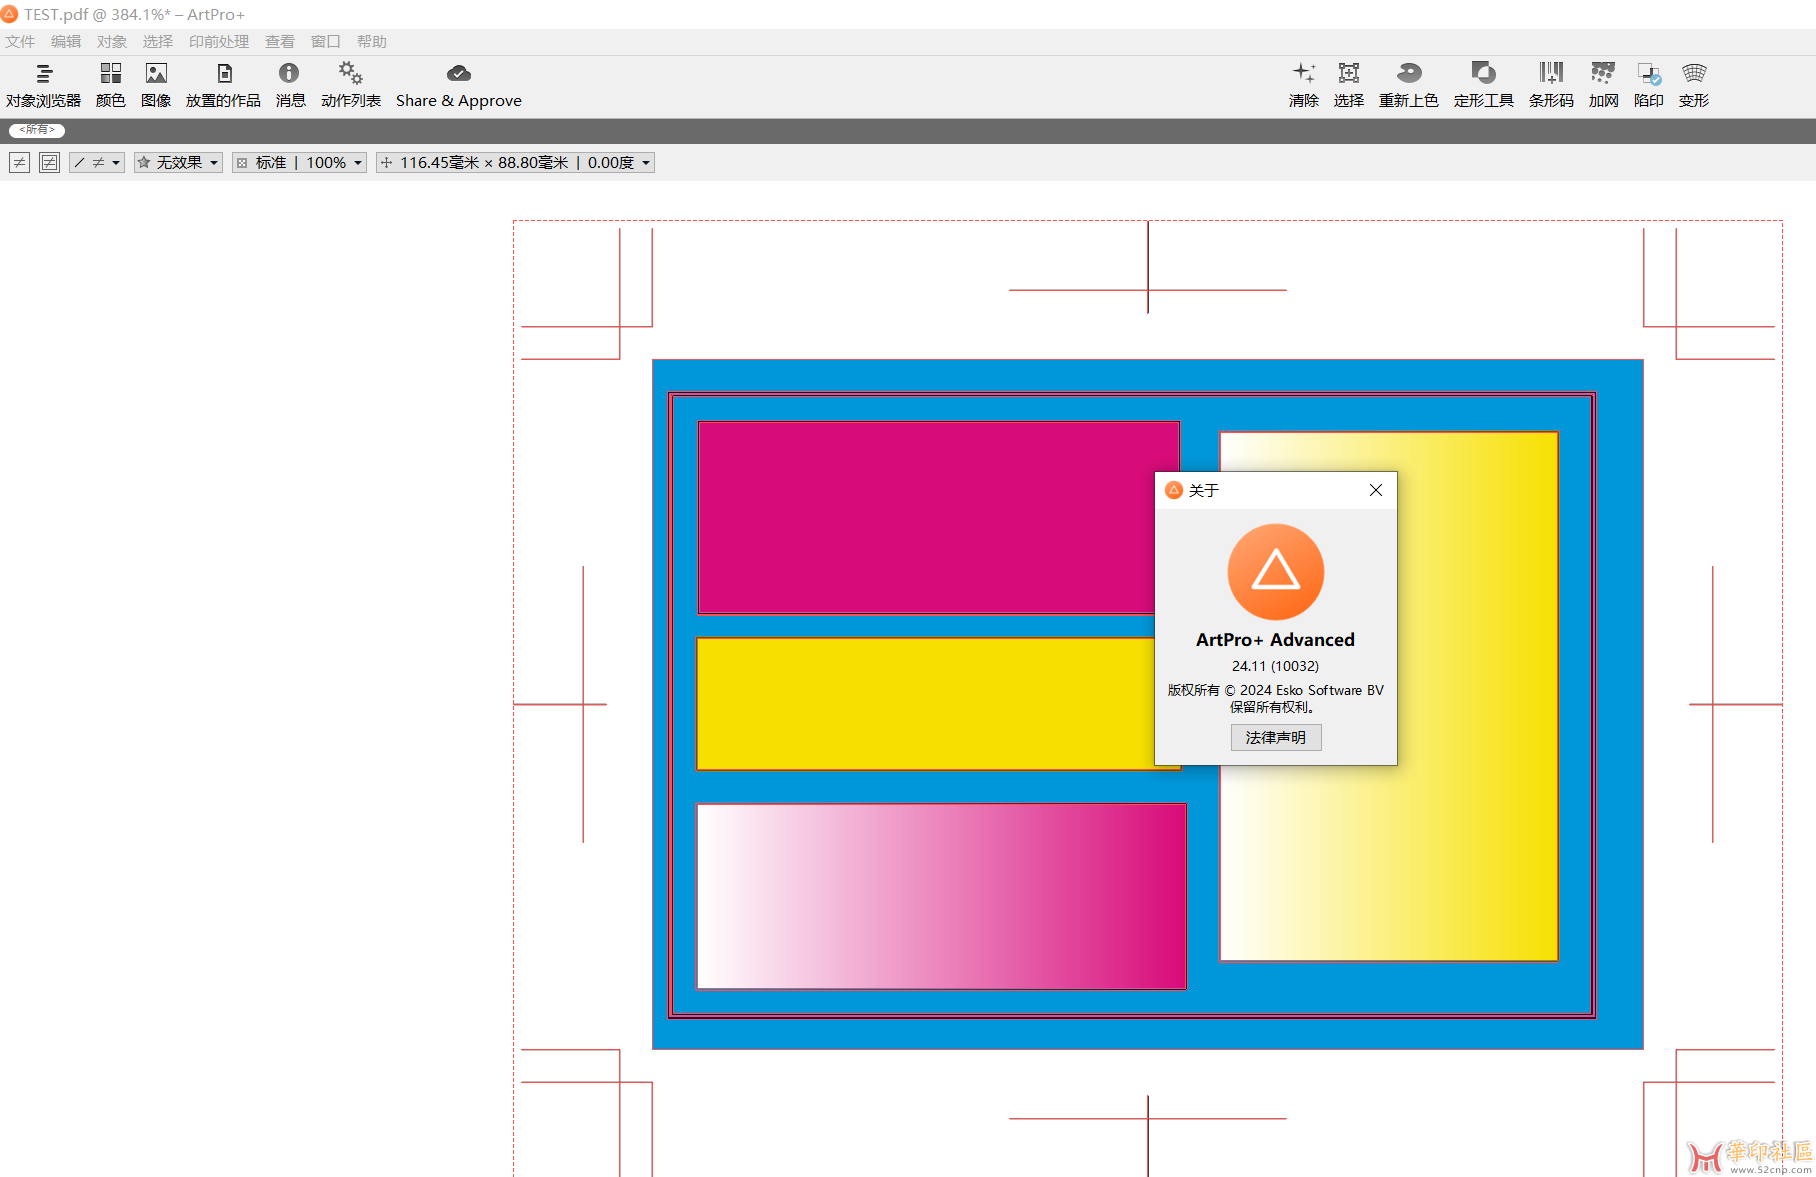
Task: Select the 重新上色 recolor tool
Action: [x=1408, y=85]
